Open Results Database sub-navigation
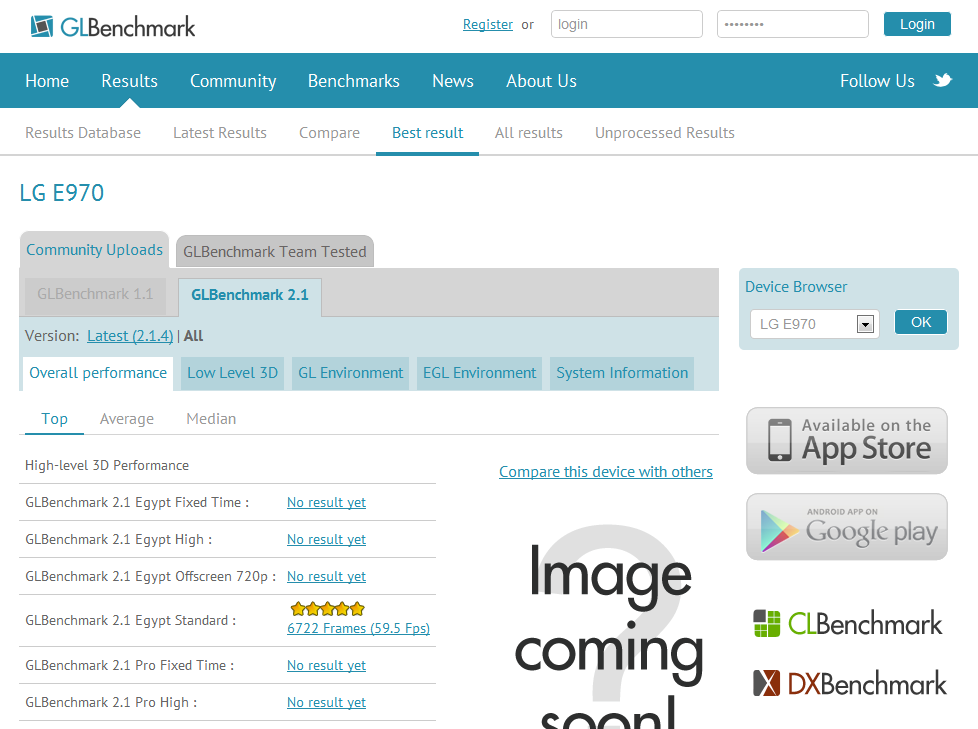This screenshot has height=729, width=978. click(83, 133)
